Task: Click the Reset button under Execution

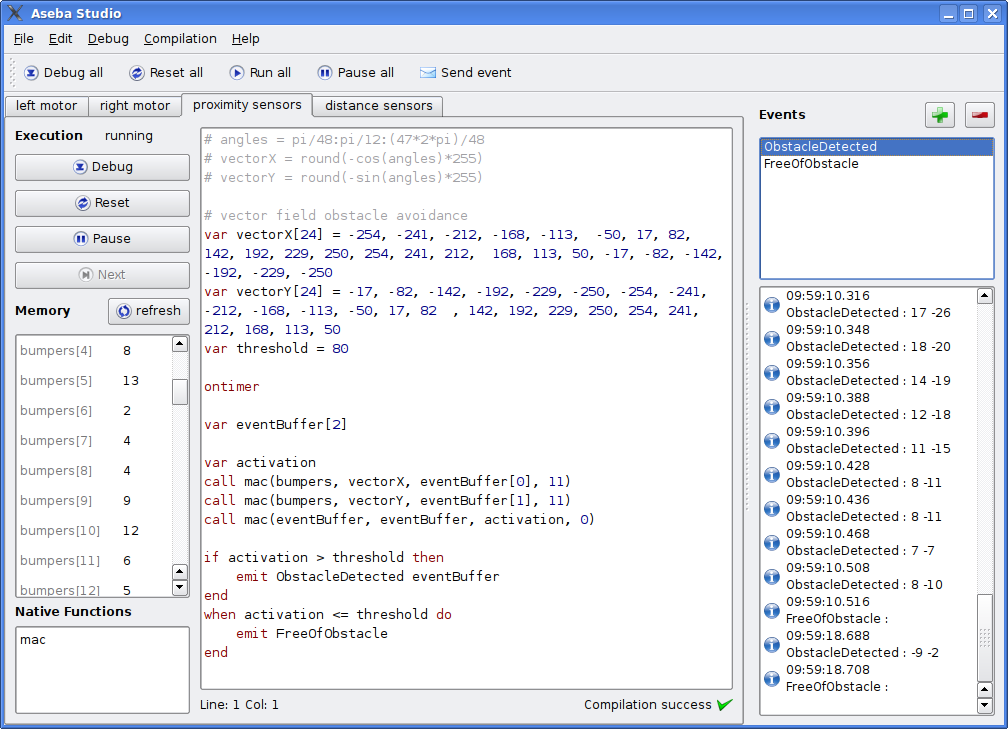Action: click(x=102, y=203)
